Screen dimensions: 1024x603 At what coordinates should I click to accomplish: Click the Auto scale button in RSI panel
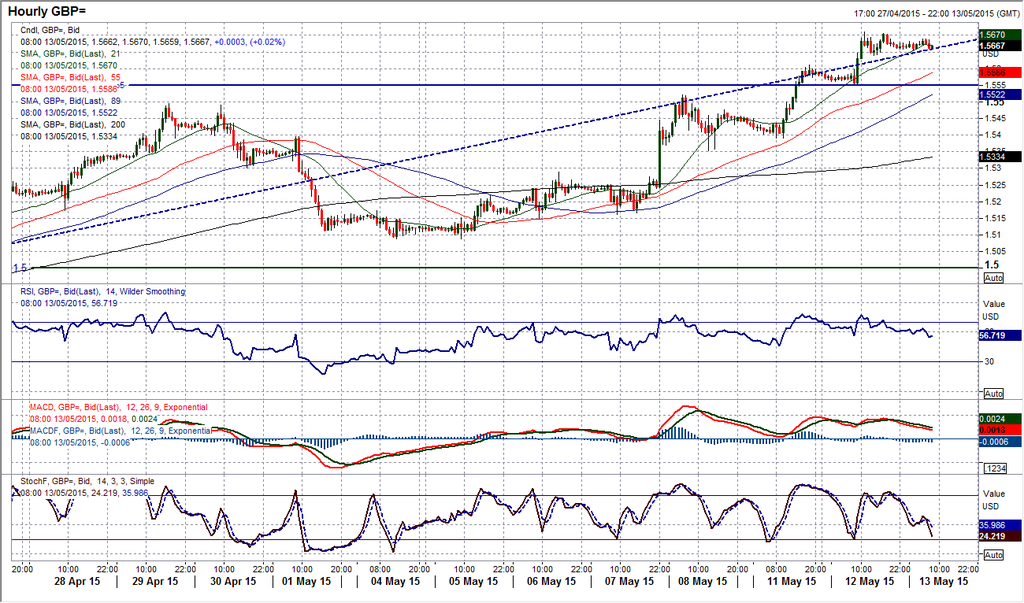[993, 394]
